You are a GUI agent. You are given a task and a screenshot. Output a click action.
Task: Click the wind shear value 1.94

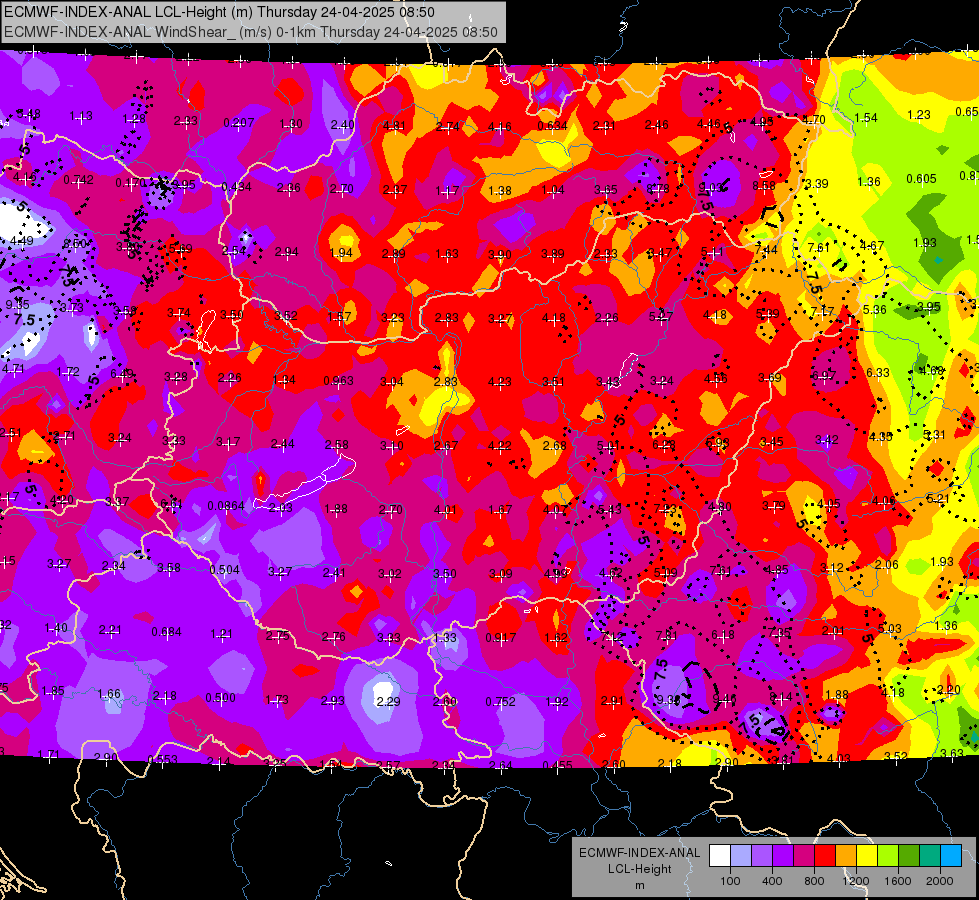click(341, 253)
